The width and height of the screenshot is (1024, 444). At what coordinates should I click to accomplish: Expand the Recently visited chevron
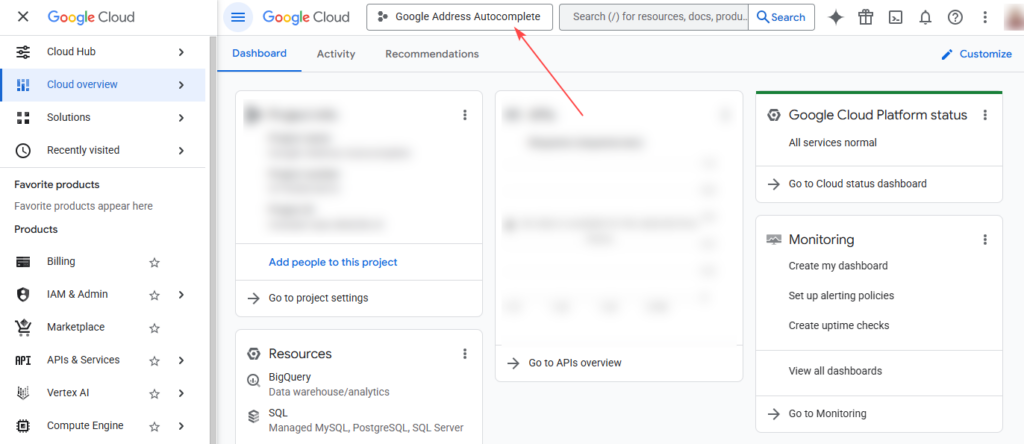181,151
